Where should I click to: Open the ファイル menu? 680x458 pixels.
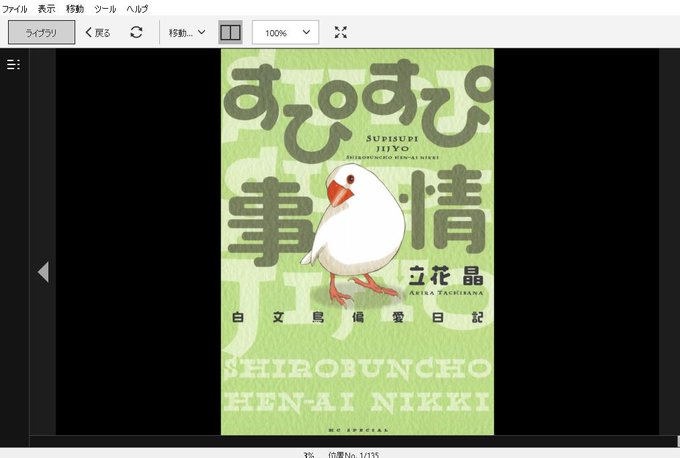[14, 8]
